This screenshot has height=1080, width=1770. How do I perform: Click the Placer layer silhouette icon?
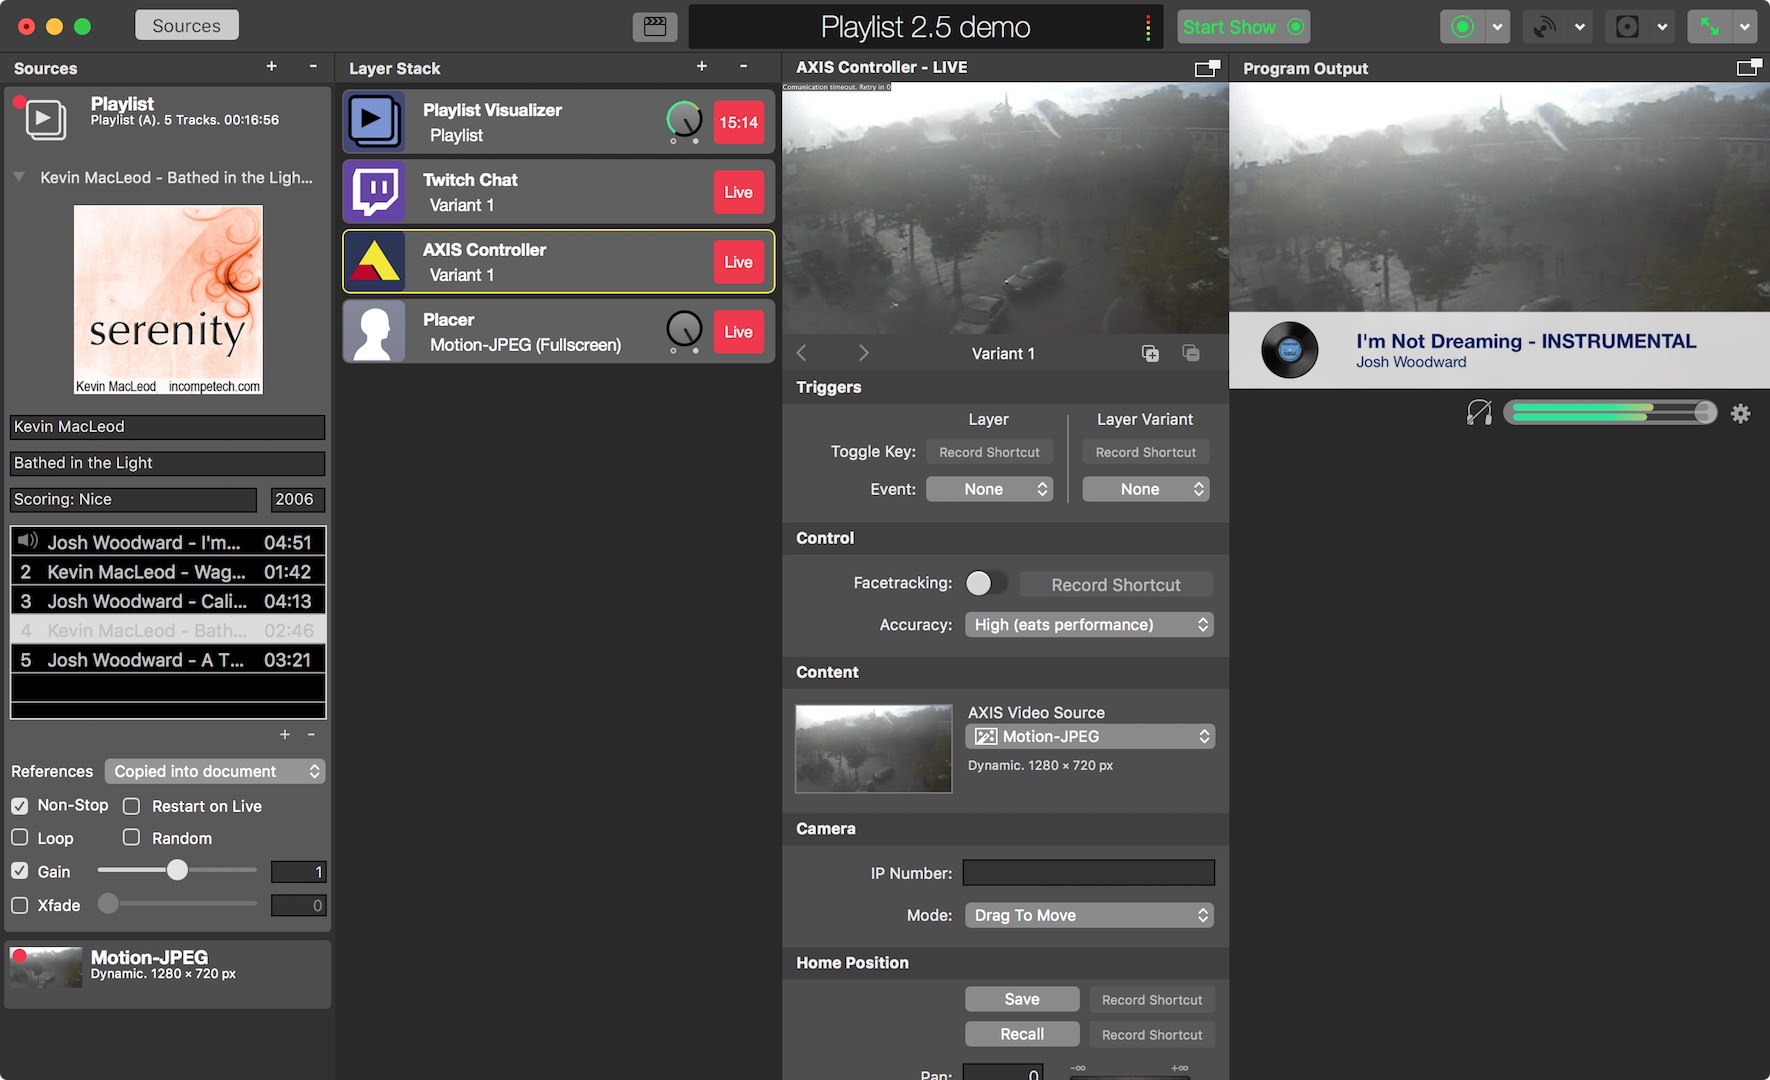pyautogui.click(x=375, y=332)
